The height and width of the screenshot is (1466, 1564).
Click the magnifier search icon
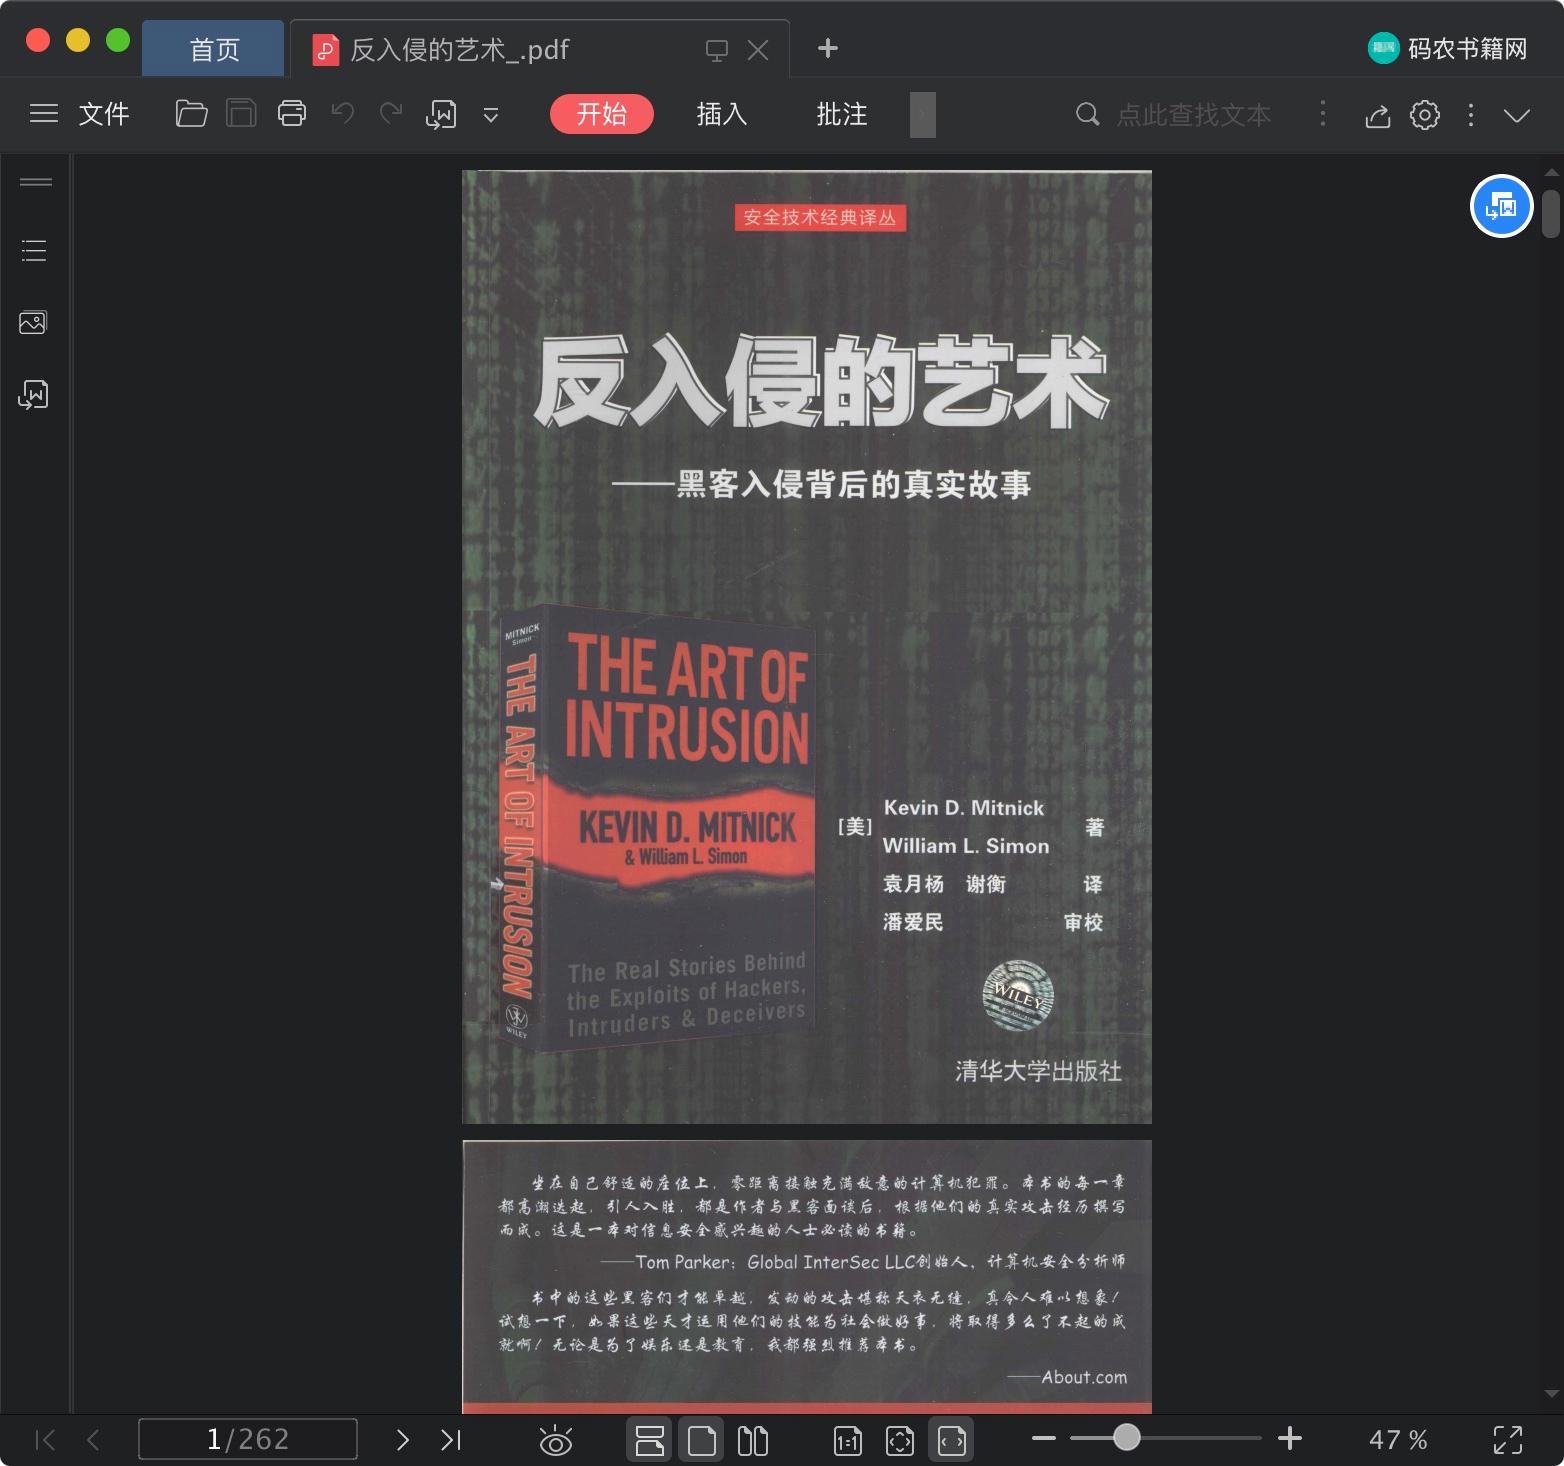point(1087,114)
